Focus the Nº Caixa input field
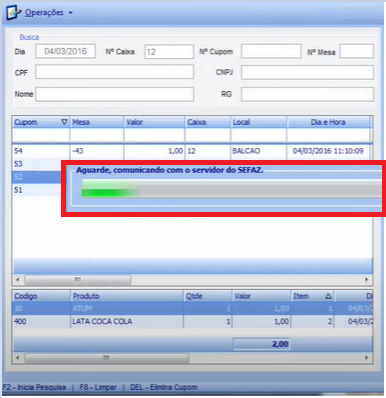Image resolution: width=386 pixels, height=398 pixels. coord(169,52)
